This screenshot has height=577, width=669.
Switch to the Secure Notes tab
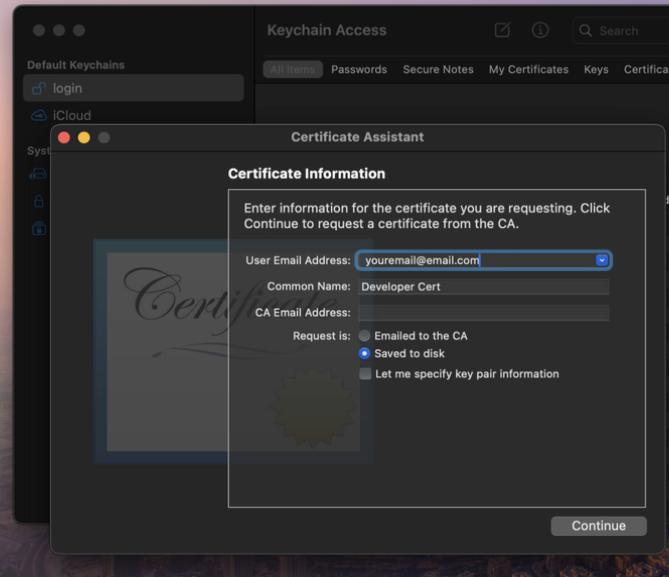438,69
